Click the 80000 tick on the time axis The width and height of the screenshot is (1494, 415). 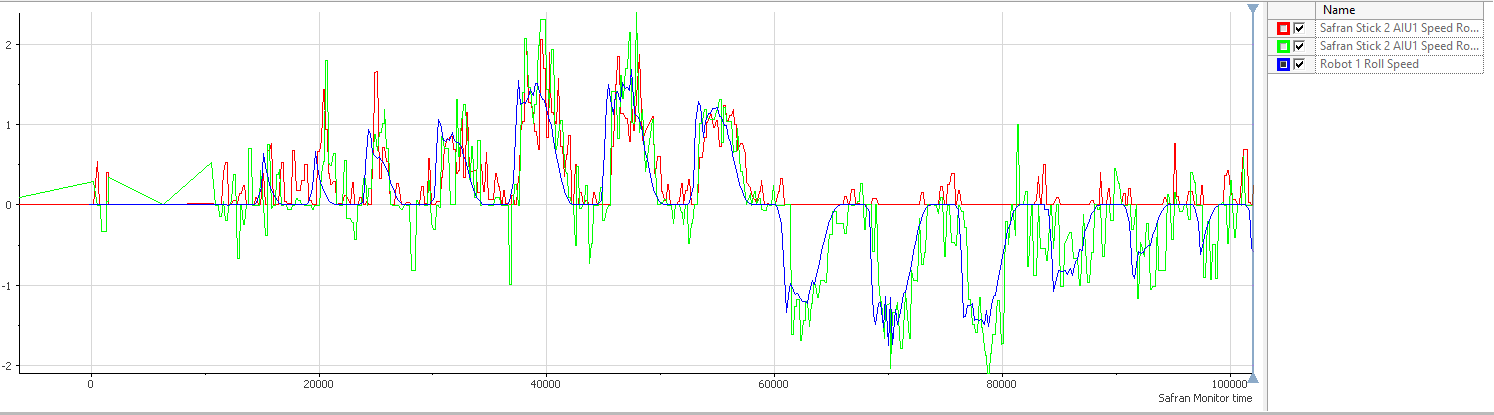tap(1001, 382)
